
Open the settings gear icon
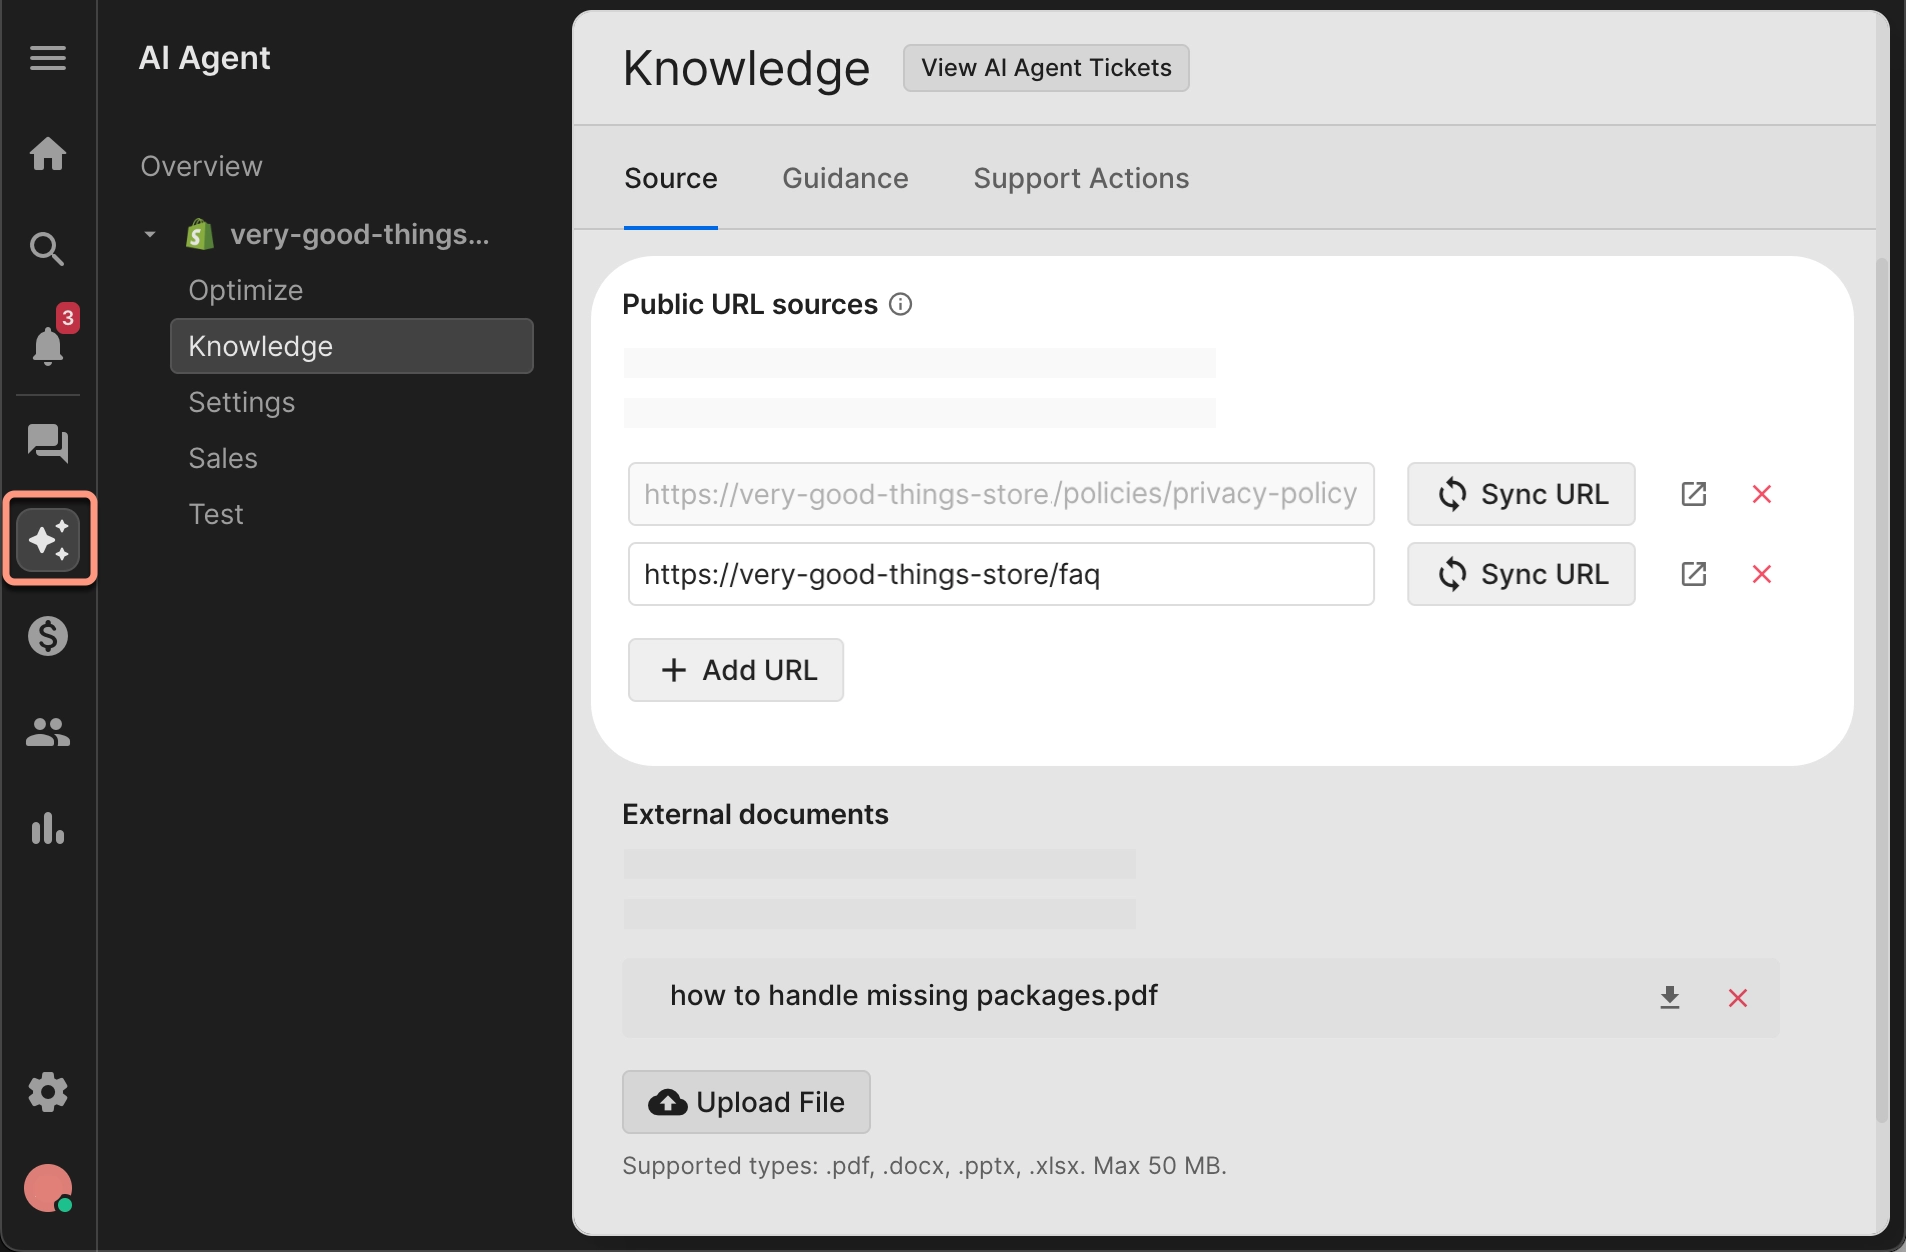[47, 1092]
